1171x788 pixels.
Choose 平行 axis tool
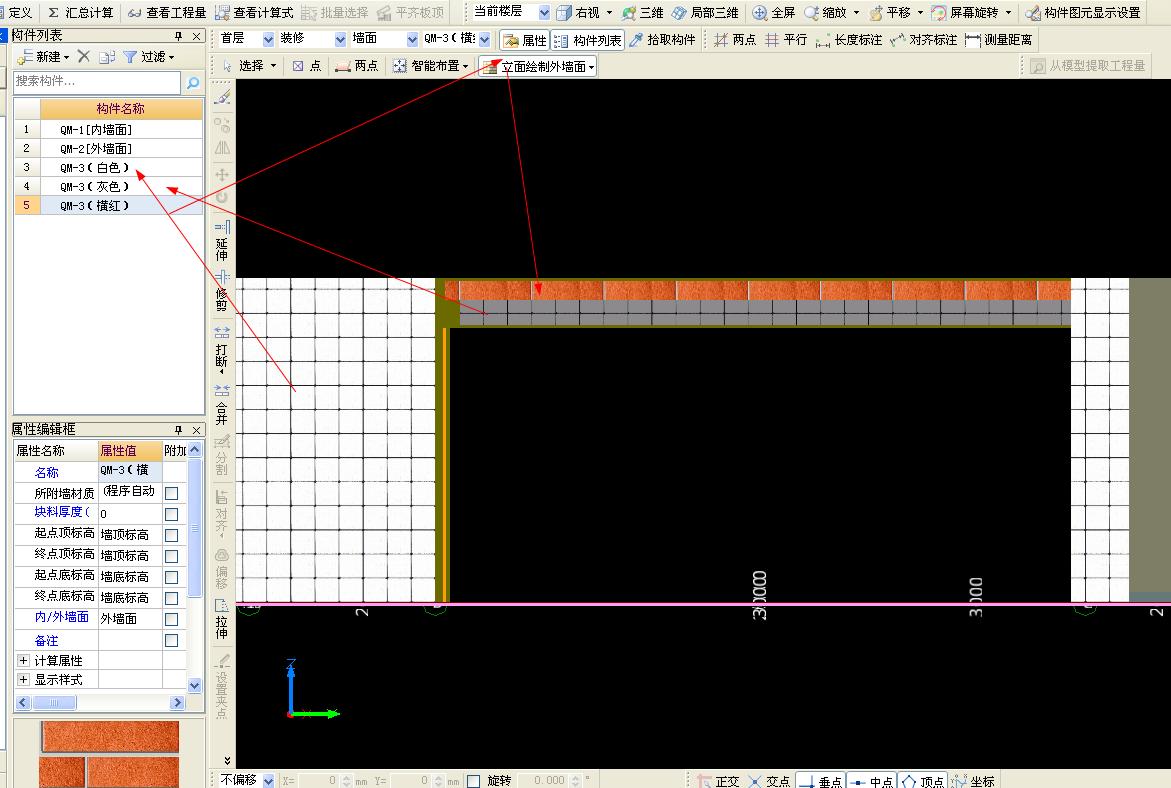786,40
